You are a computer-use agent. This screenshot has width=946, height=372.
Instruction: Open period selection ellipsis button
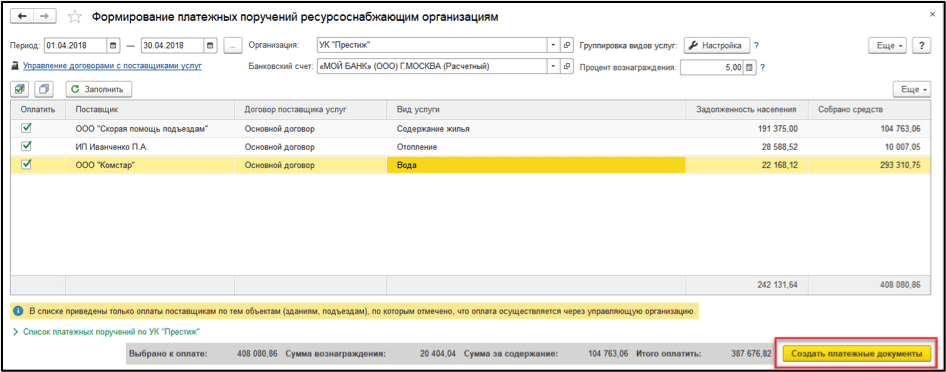pyautogui.click(x=232, y=45)
